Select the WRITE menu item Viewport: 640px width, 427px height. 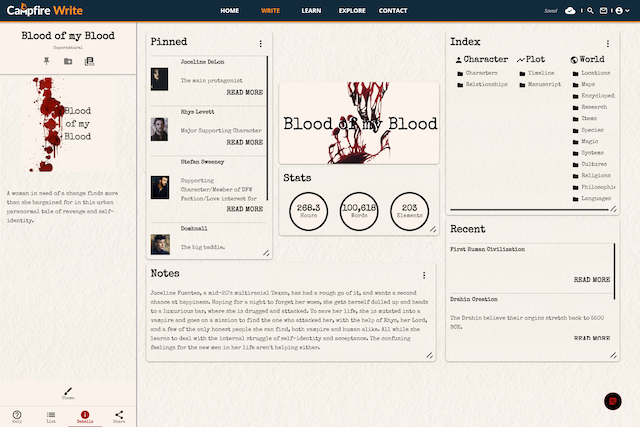coord(270,11)
